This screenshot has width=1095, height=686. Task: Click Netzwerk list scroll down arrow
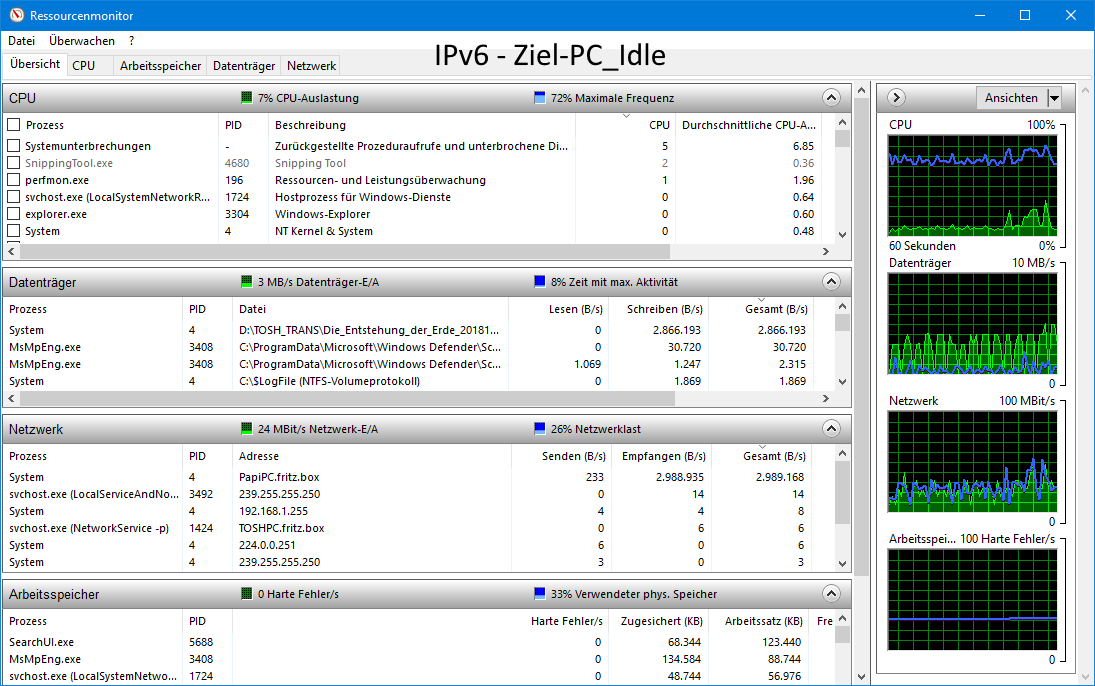[842, 564]
